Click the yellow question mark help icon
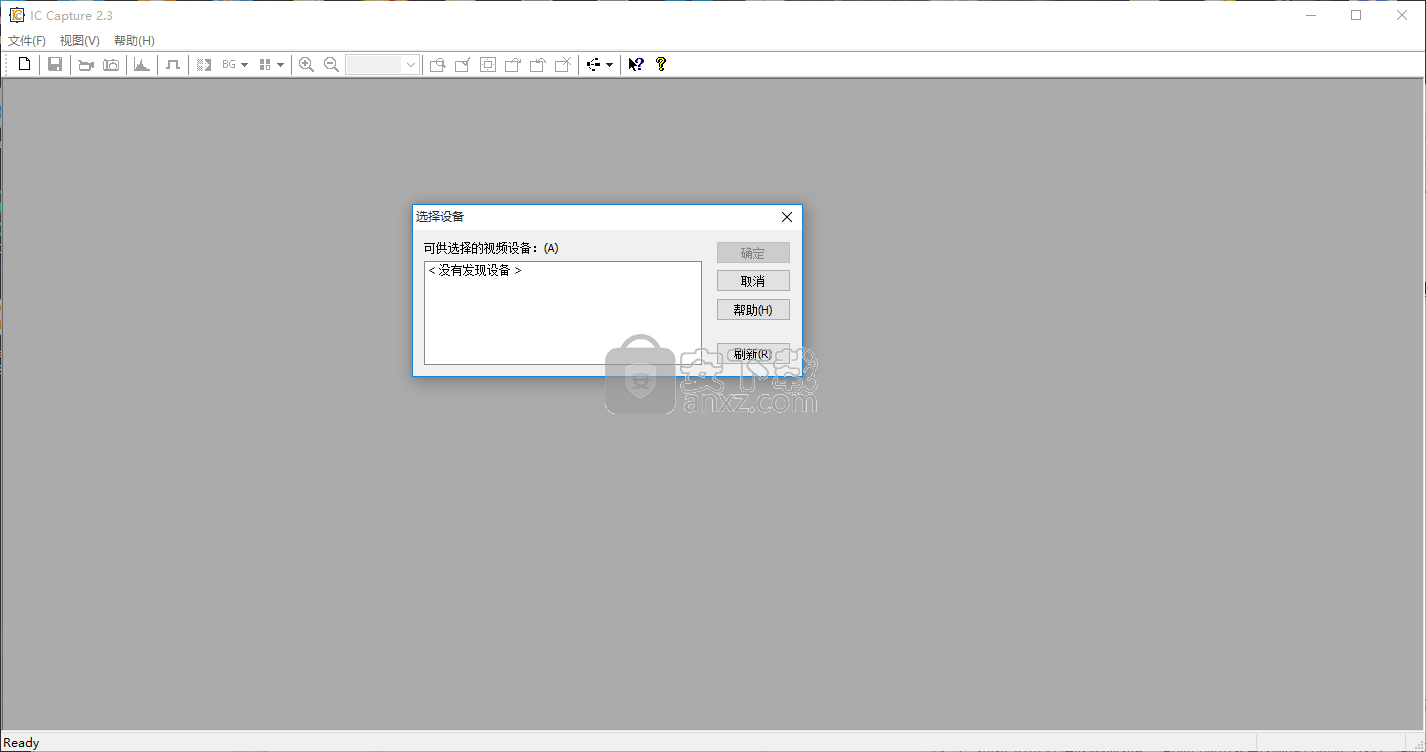 tap(661, 64)
